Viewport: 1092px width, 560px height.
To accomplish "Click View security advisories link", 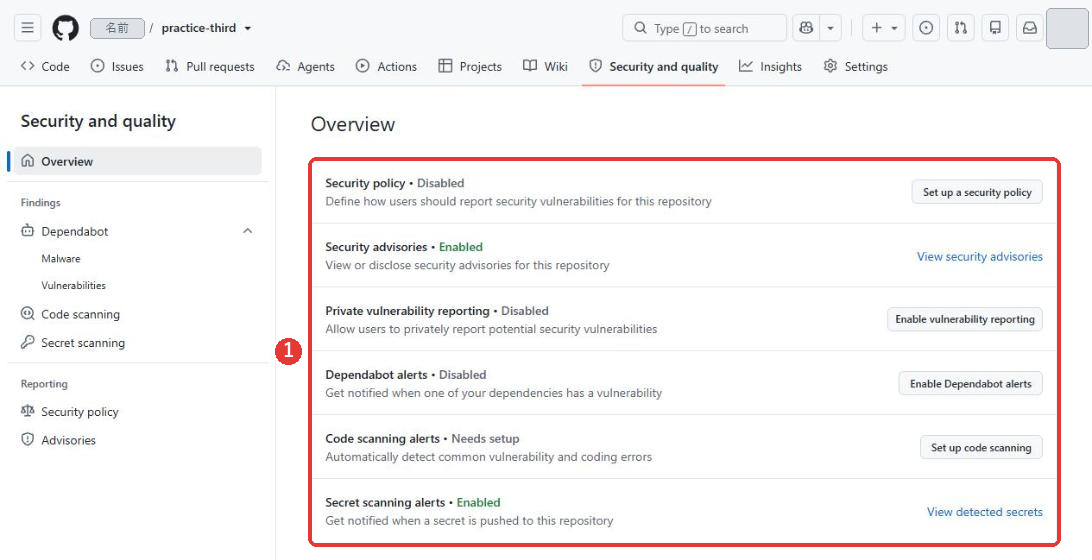I will (980, 256).
